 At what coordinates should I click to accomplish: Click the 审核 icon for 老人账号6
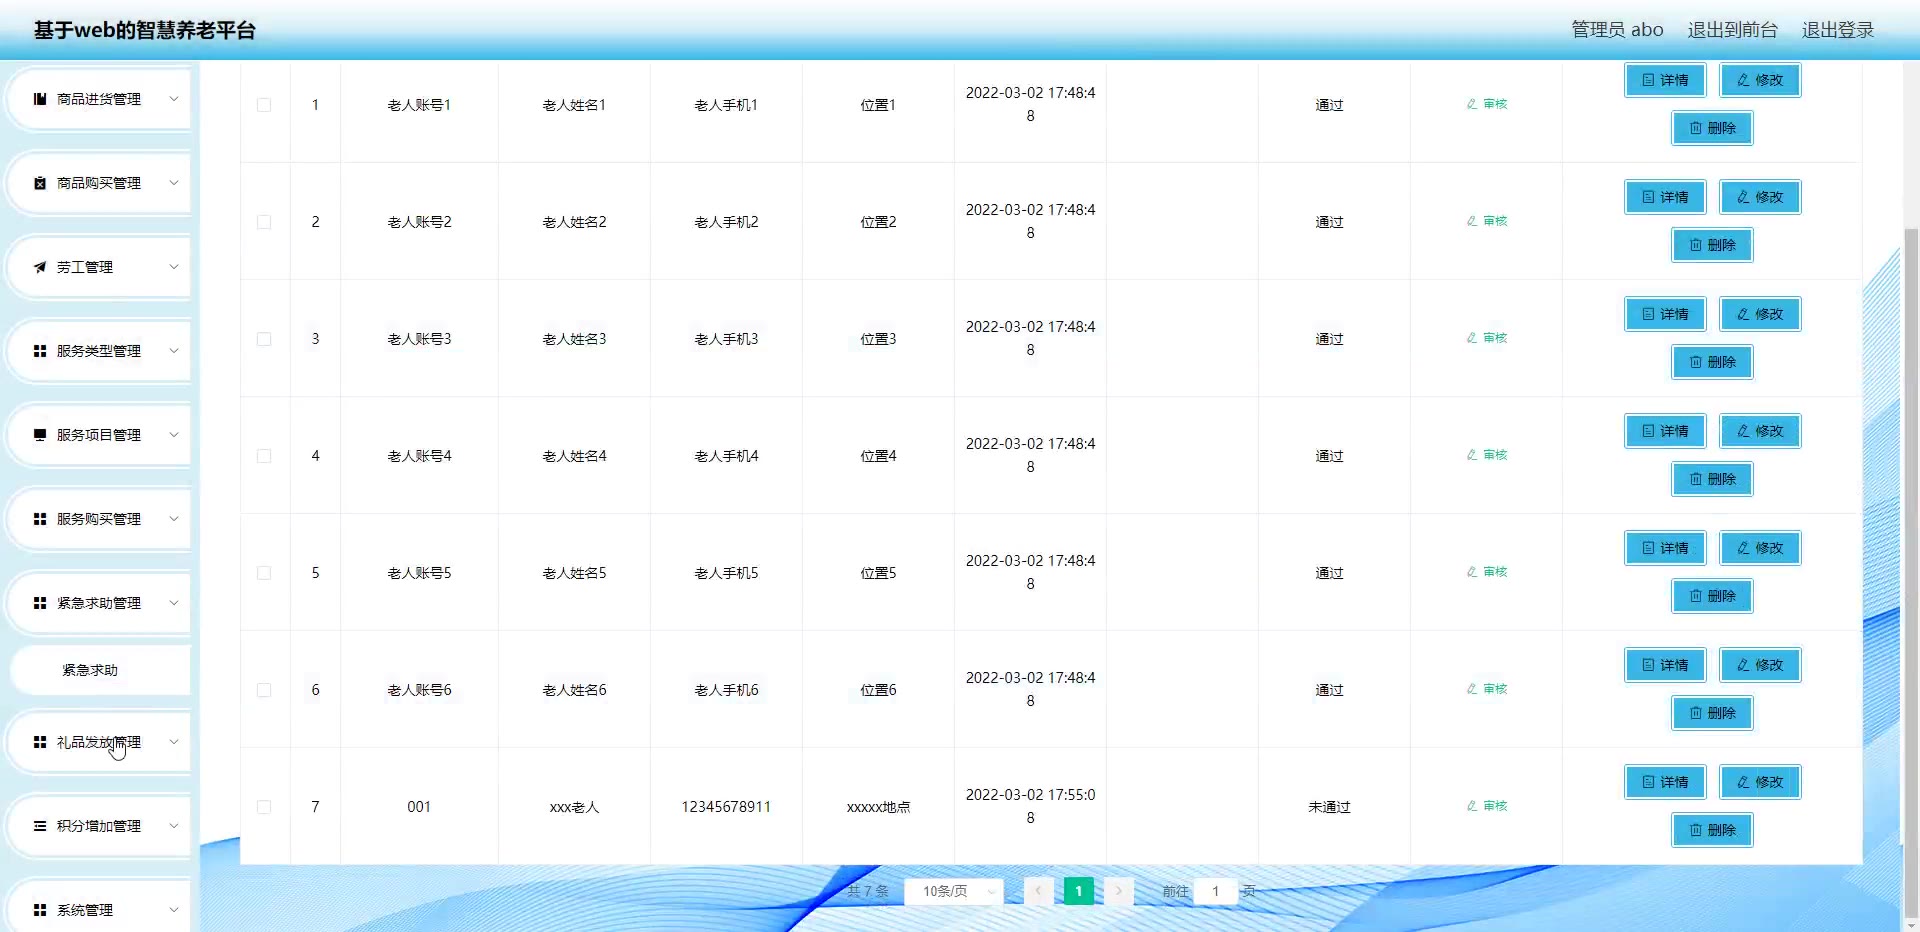1472,689
